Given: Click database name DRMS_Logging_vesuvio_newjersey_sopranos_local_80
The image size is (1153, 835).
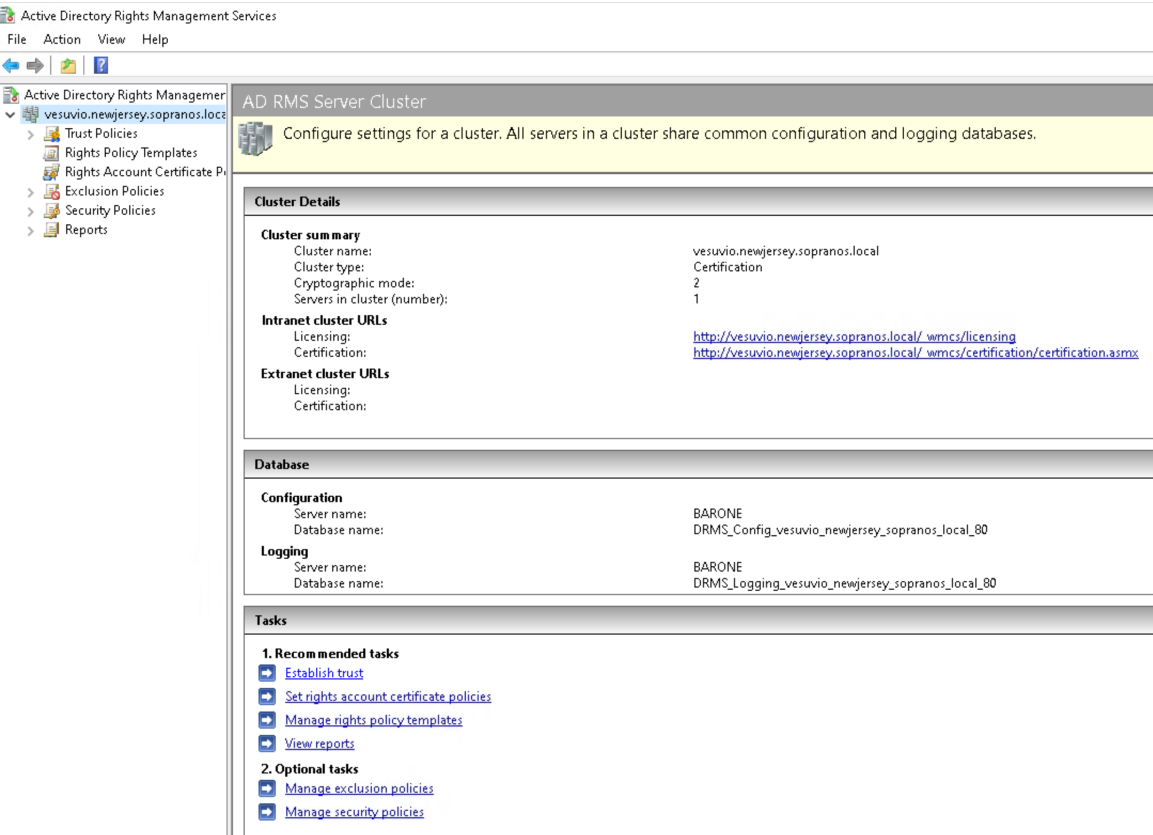Looking at the screenshot, I should (844, 583).
